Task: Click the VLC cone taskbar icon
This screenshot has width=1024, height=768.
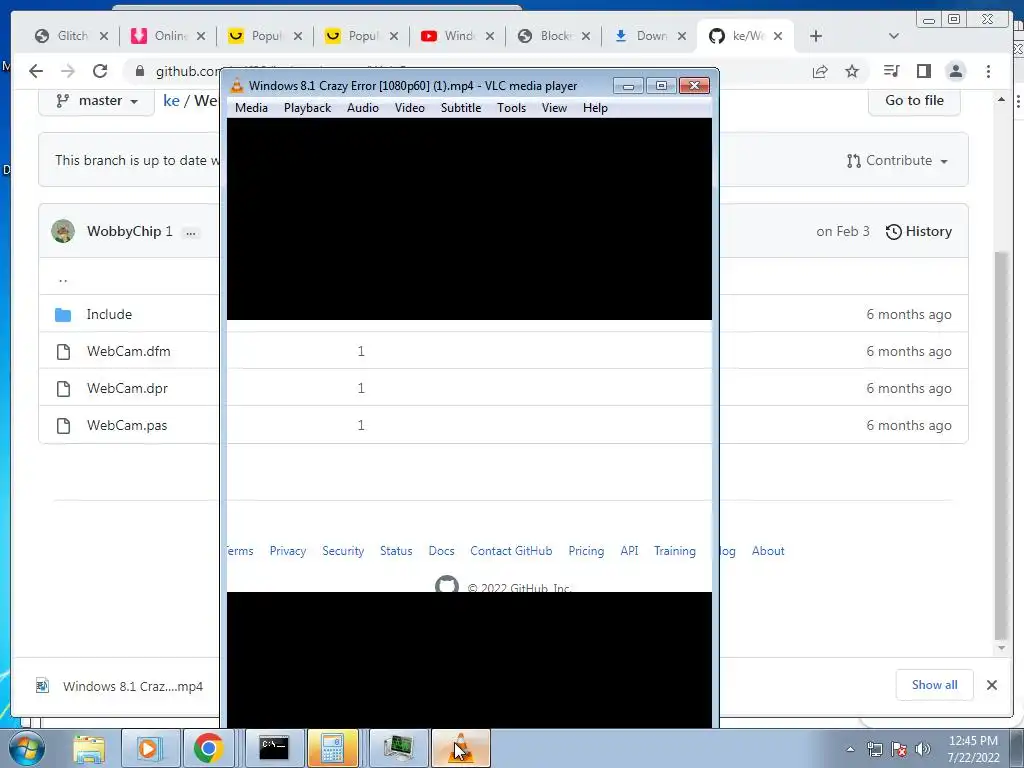Action: [x=460, y=748]
